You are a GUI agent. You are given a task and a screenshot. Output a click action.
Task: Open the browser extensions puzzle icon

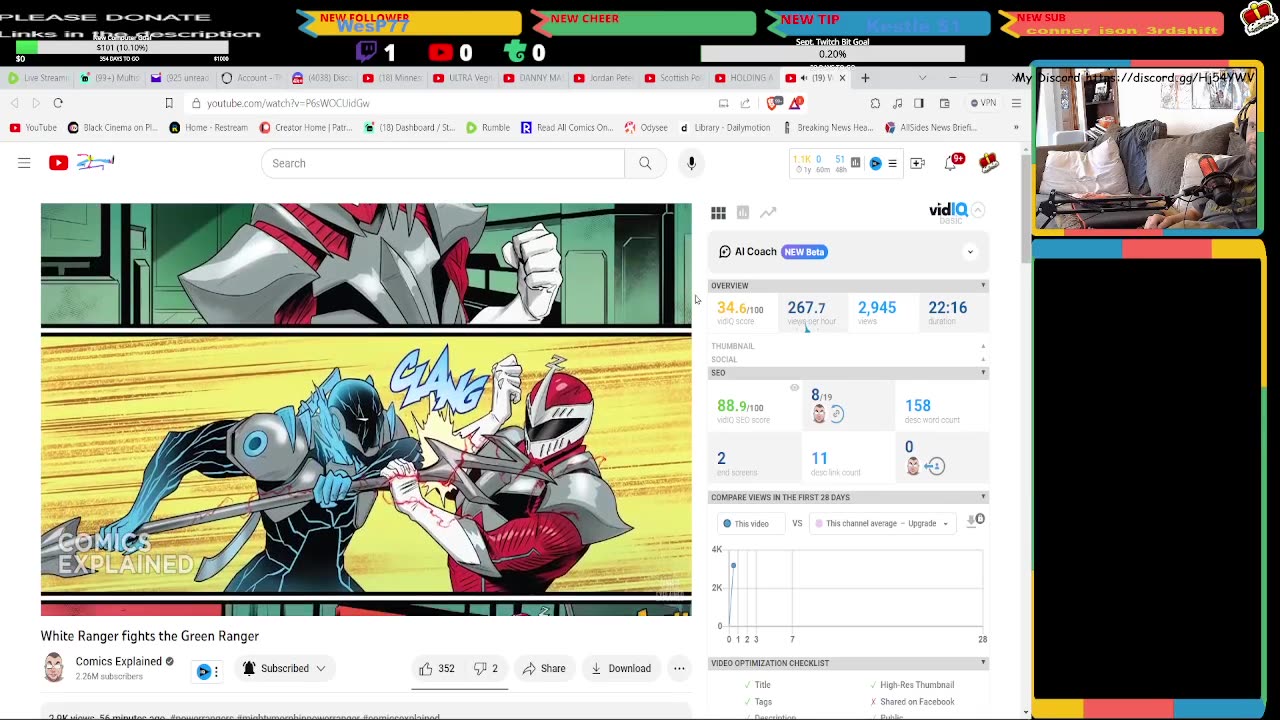(x=875, y=103)
